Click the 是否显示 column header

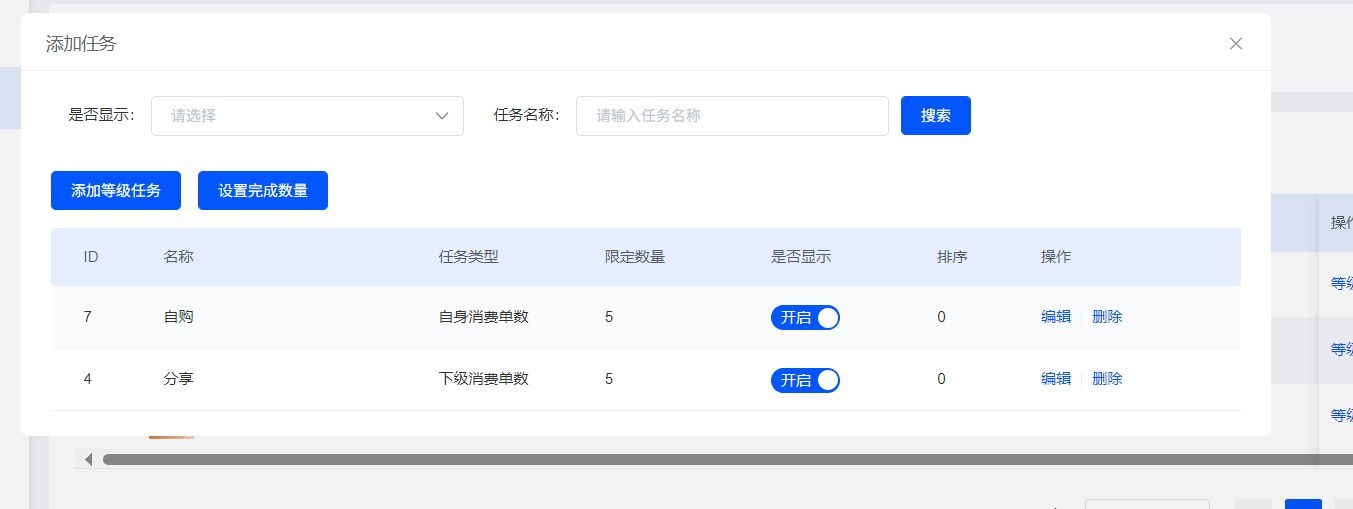tap(801, 257)
